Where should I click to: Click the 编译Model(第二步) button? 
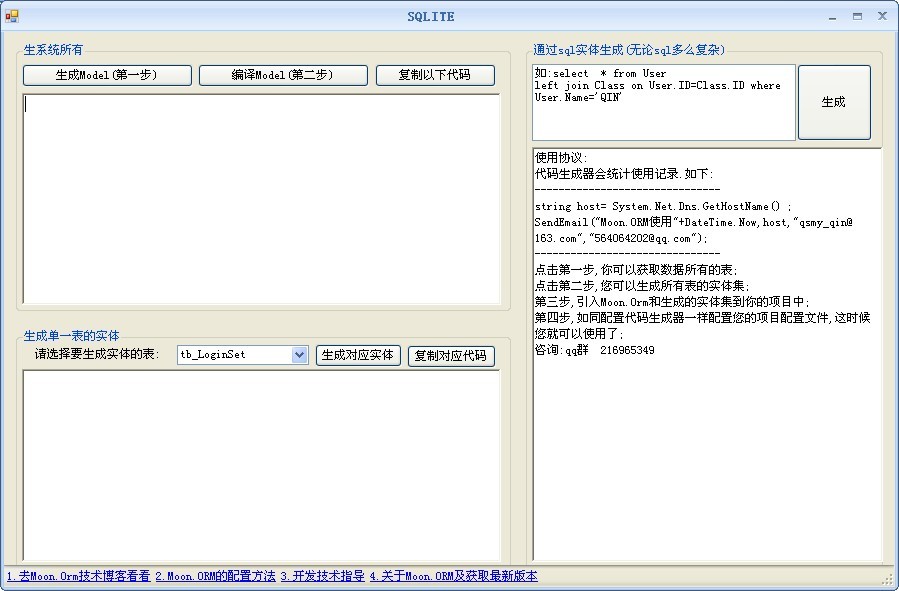pyautogui.click(x=283, y=75)
